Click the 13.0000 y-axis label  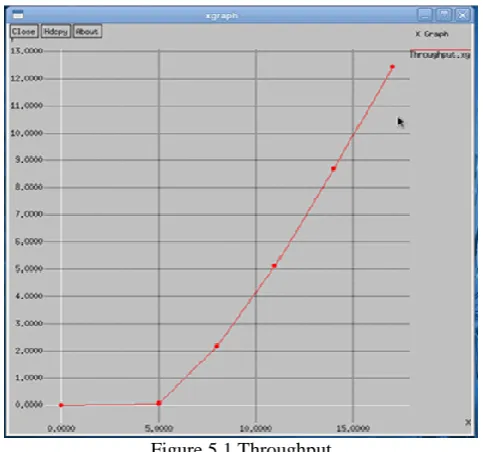(x=27, y=51)
